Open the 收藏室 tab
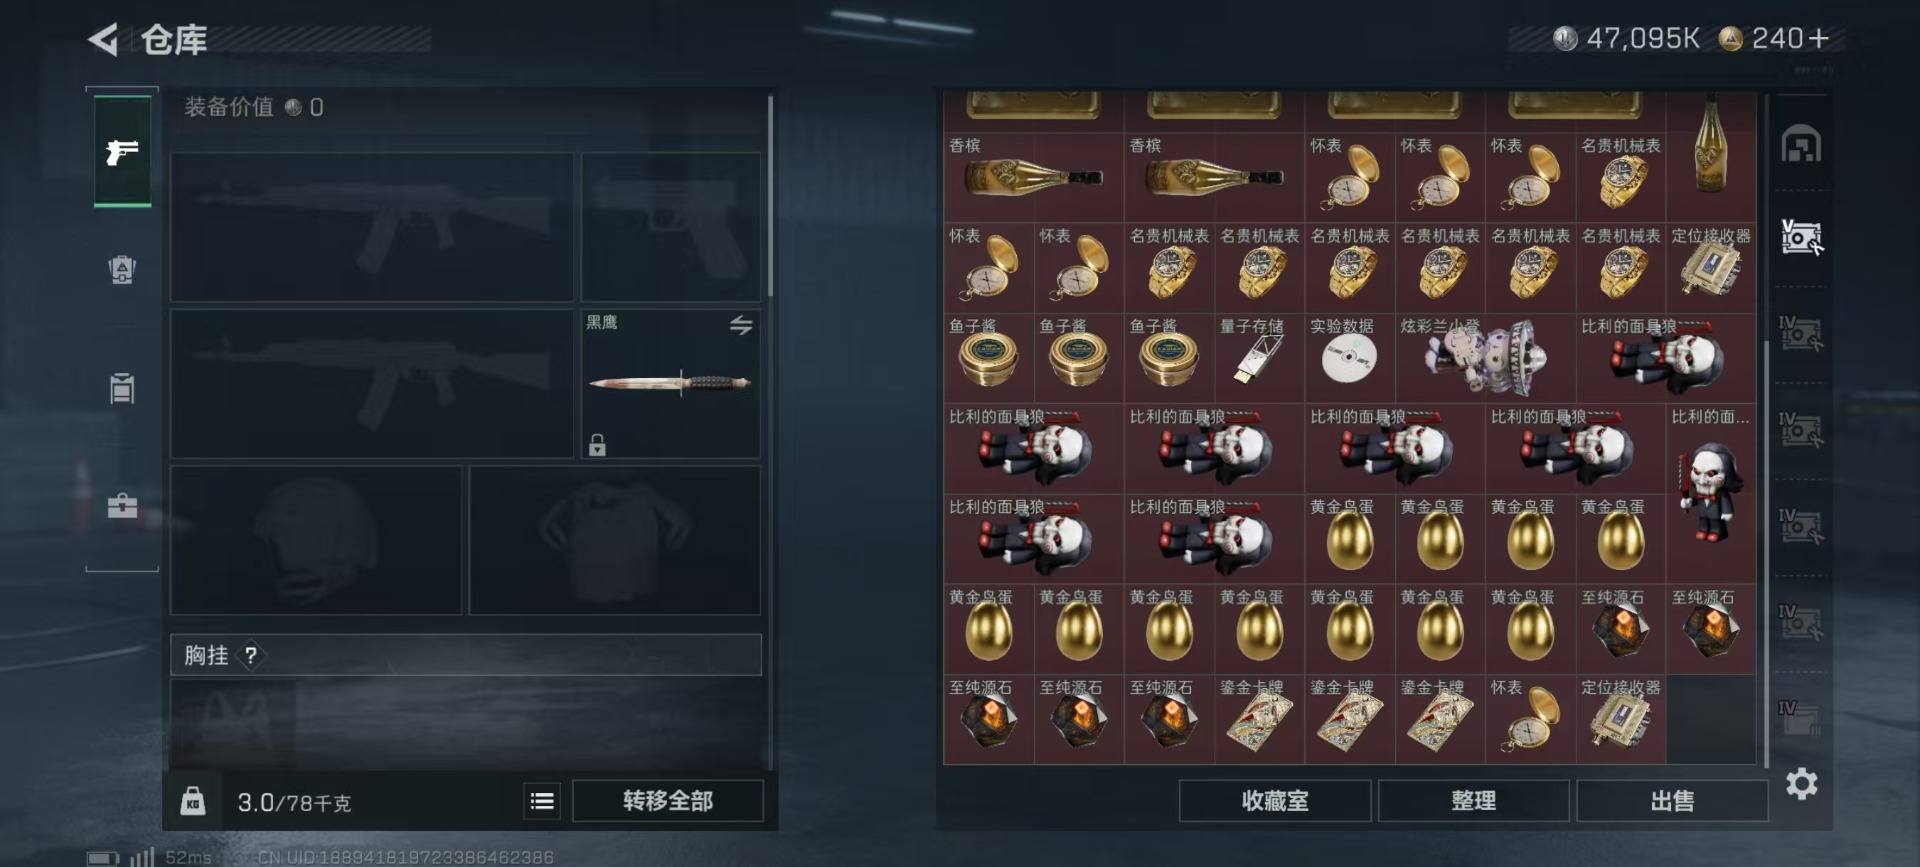1920x867 pixels. click(1275, 801)
